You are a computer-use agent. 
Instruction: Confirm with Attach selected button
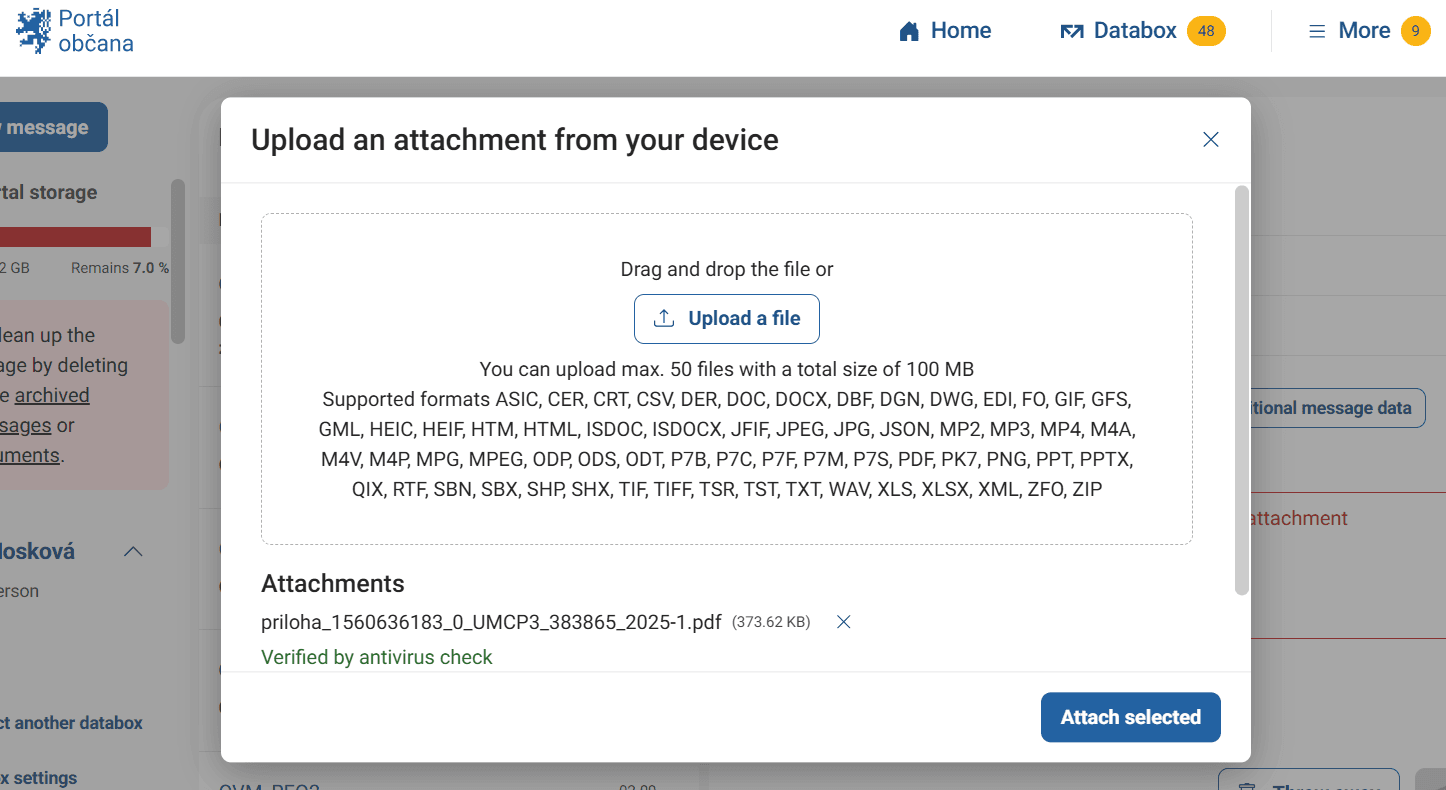click(x=1130, y=717)
